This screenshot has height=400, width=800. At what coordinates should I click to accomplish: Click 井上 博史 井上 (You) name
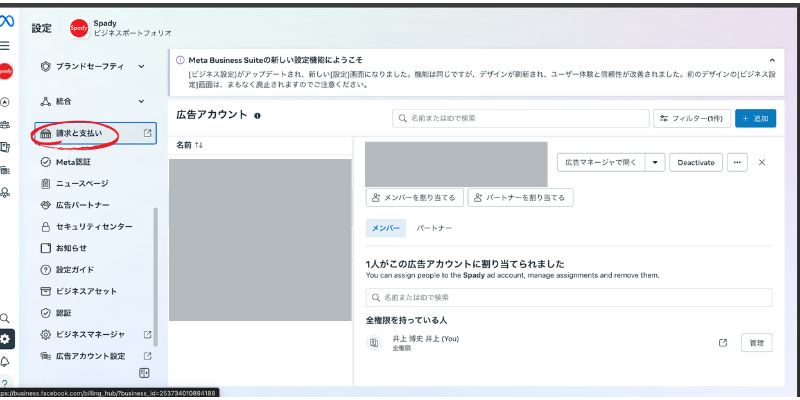click(426, 339)
